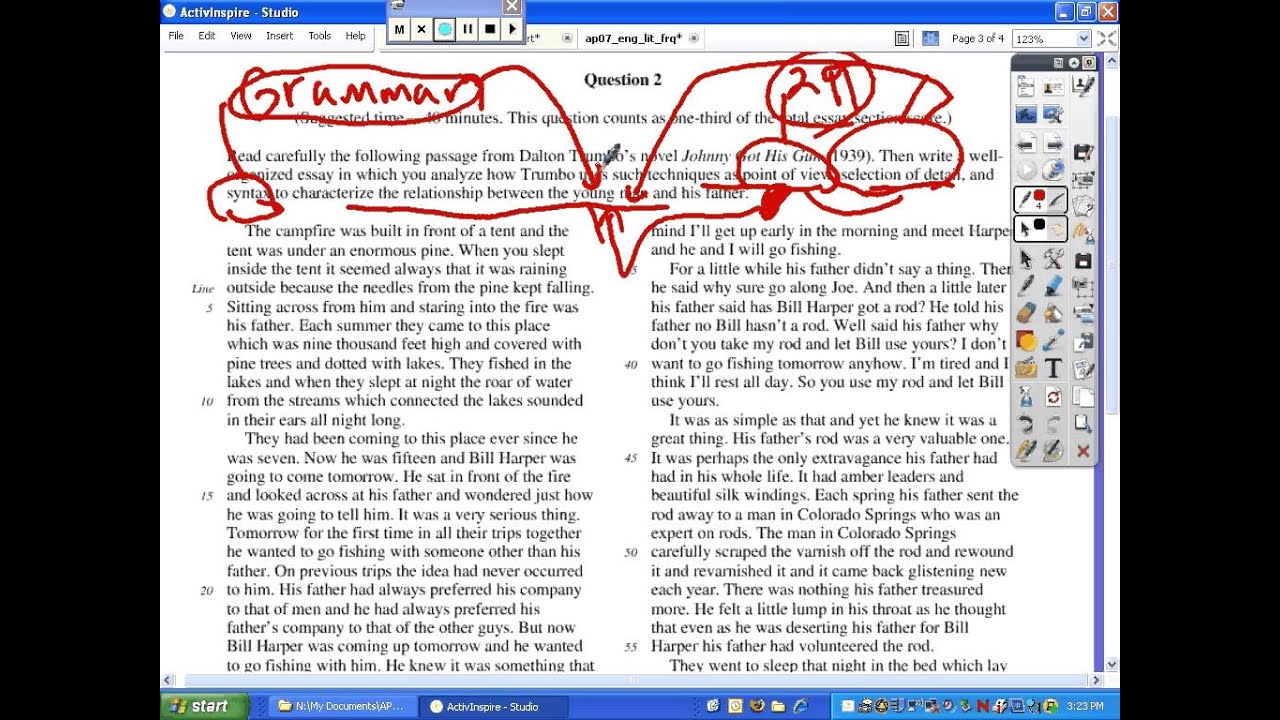Click the "Page 3 of 4" indicator
Screen dimensions: 1280x720
978,38
